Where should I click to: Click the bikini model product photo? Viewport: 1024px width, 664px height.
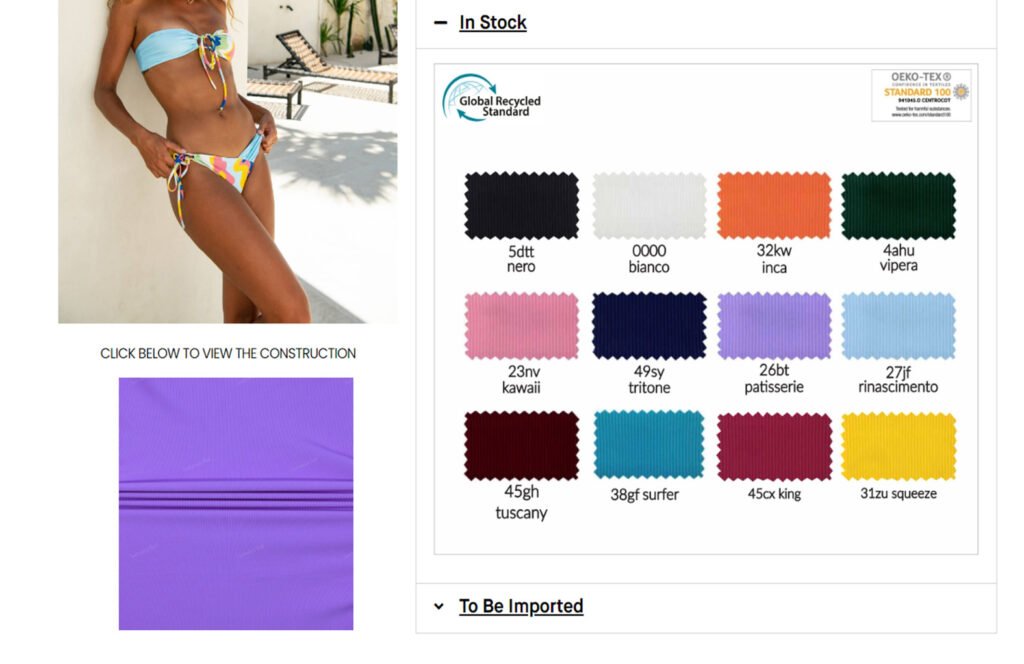tap(228, 161)
